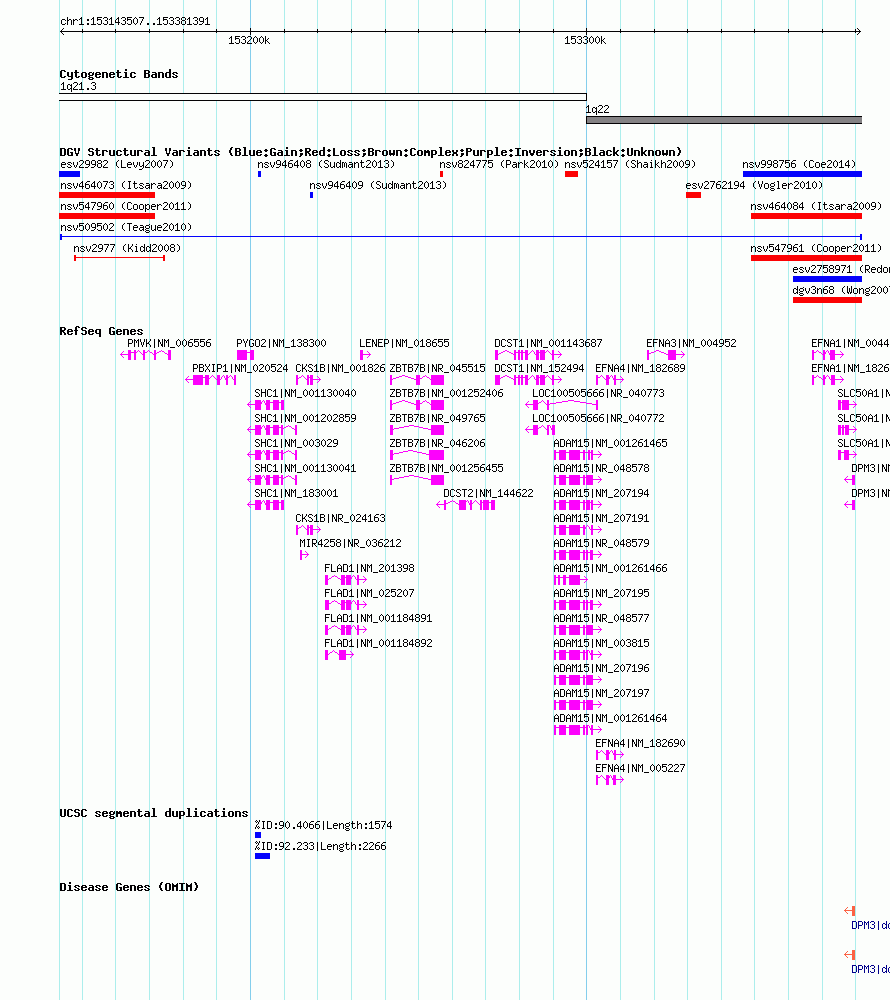The width and height of the screenshot is (890, 1000).
Task: Select the DCST2 NM_144622 gene
Action: point(466,505)
